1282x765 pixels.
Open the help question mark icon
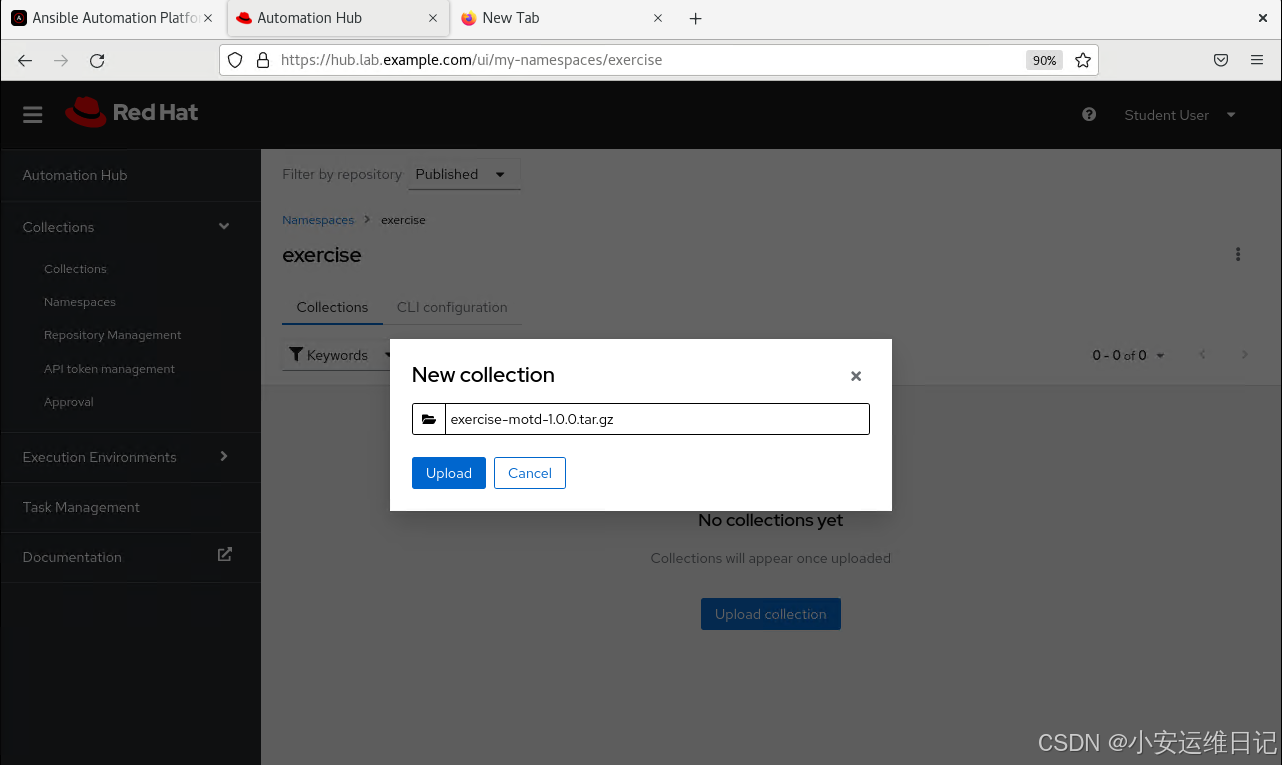click(1089, 115)
